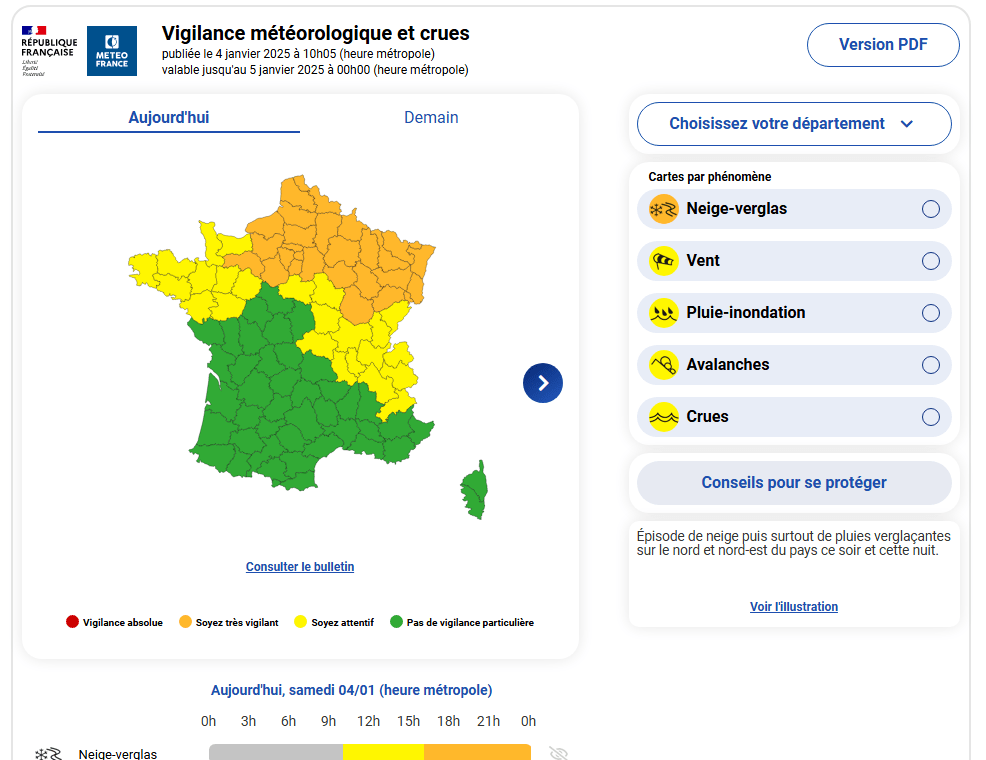Viewport: 986px width, 760px height.
Task: Click the Pluie-inondation rain icon
Action: pyautogui.click(x=664, y=313)
